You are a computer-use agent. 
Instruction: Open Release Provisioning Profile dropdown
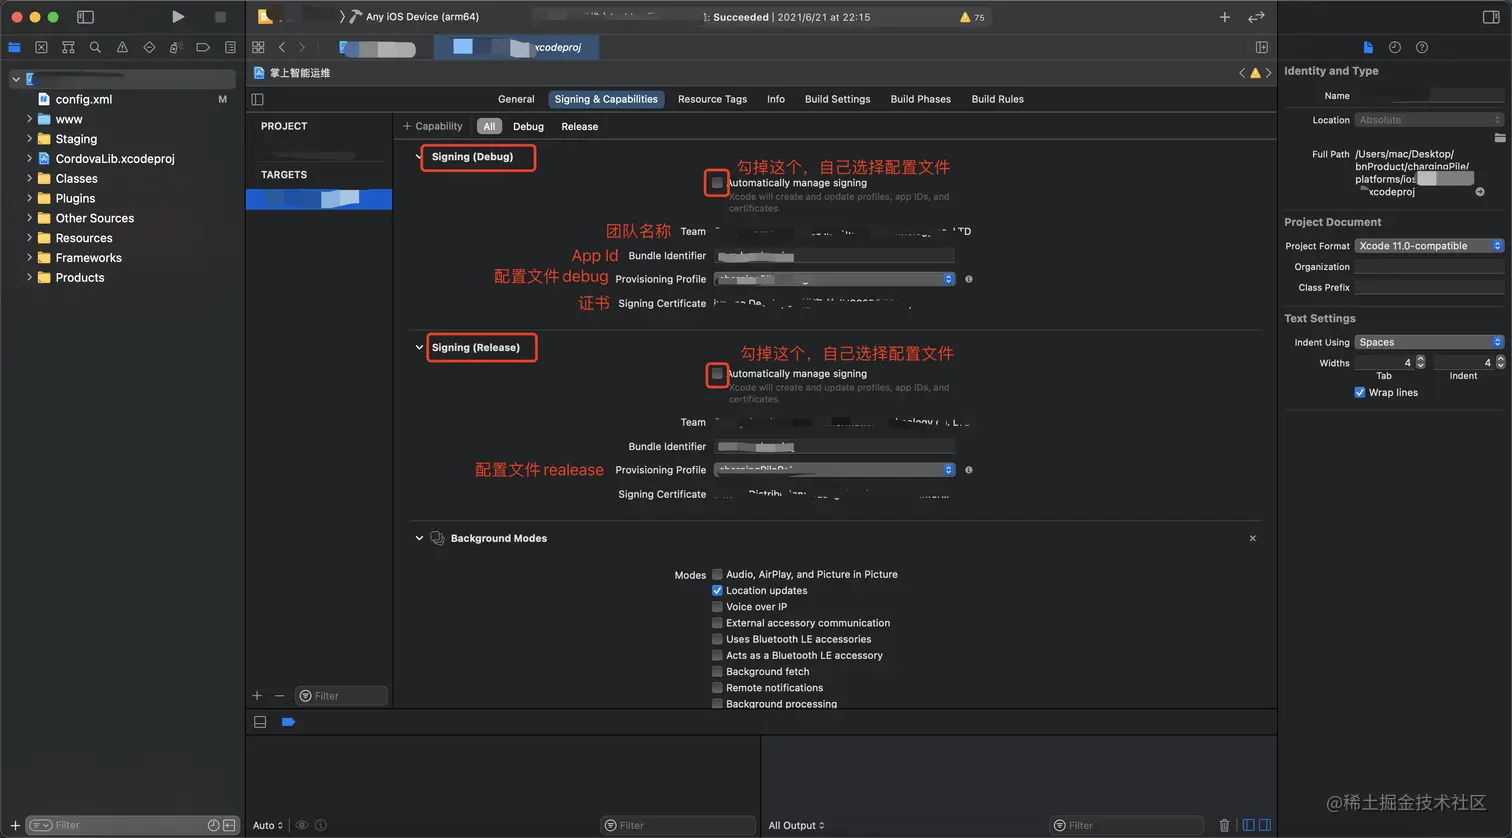835,470
